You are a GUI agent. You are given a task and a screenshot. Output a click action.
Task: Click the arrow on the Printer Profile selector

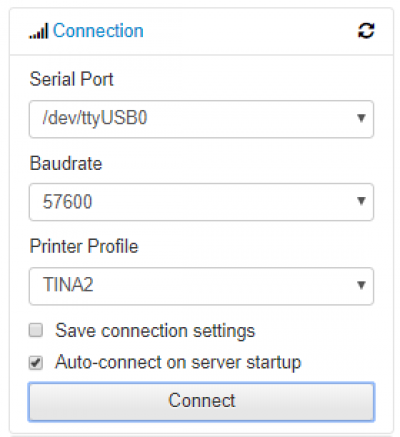[x=361, y=285]
